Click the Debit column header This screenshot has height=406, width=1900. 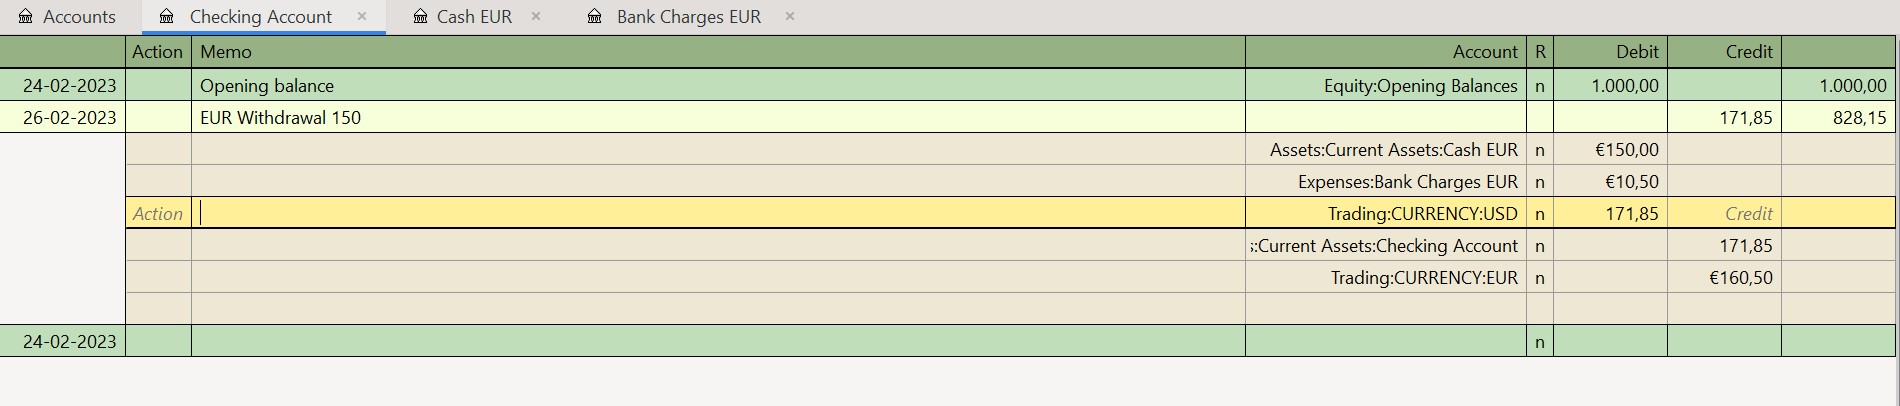point(1636,52)
